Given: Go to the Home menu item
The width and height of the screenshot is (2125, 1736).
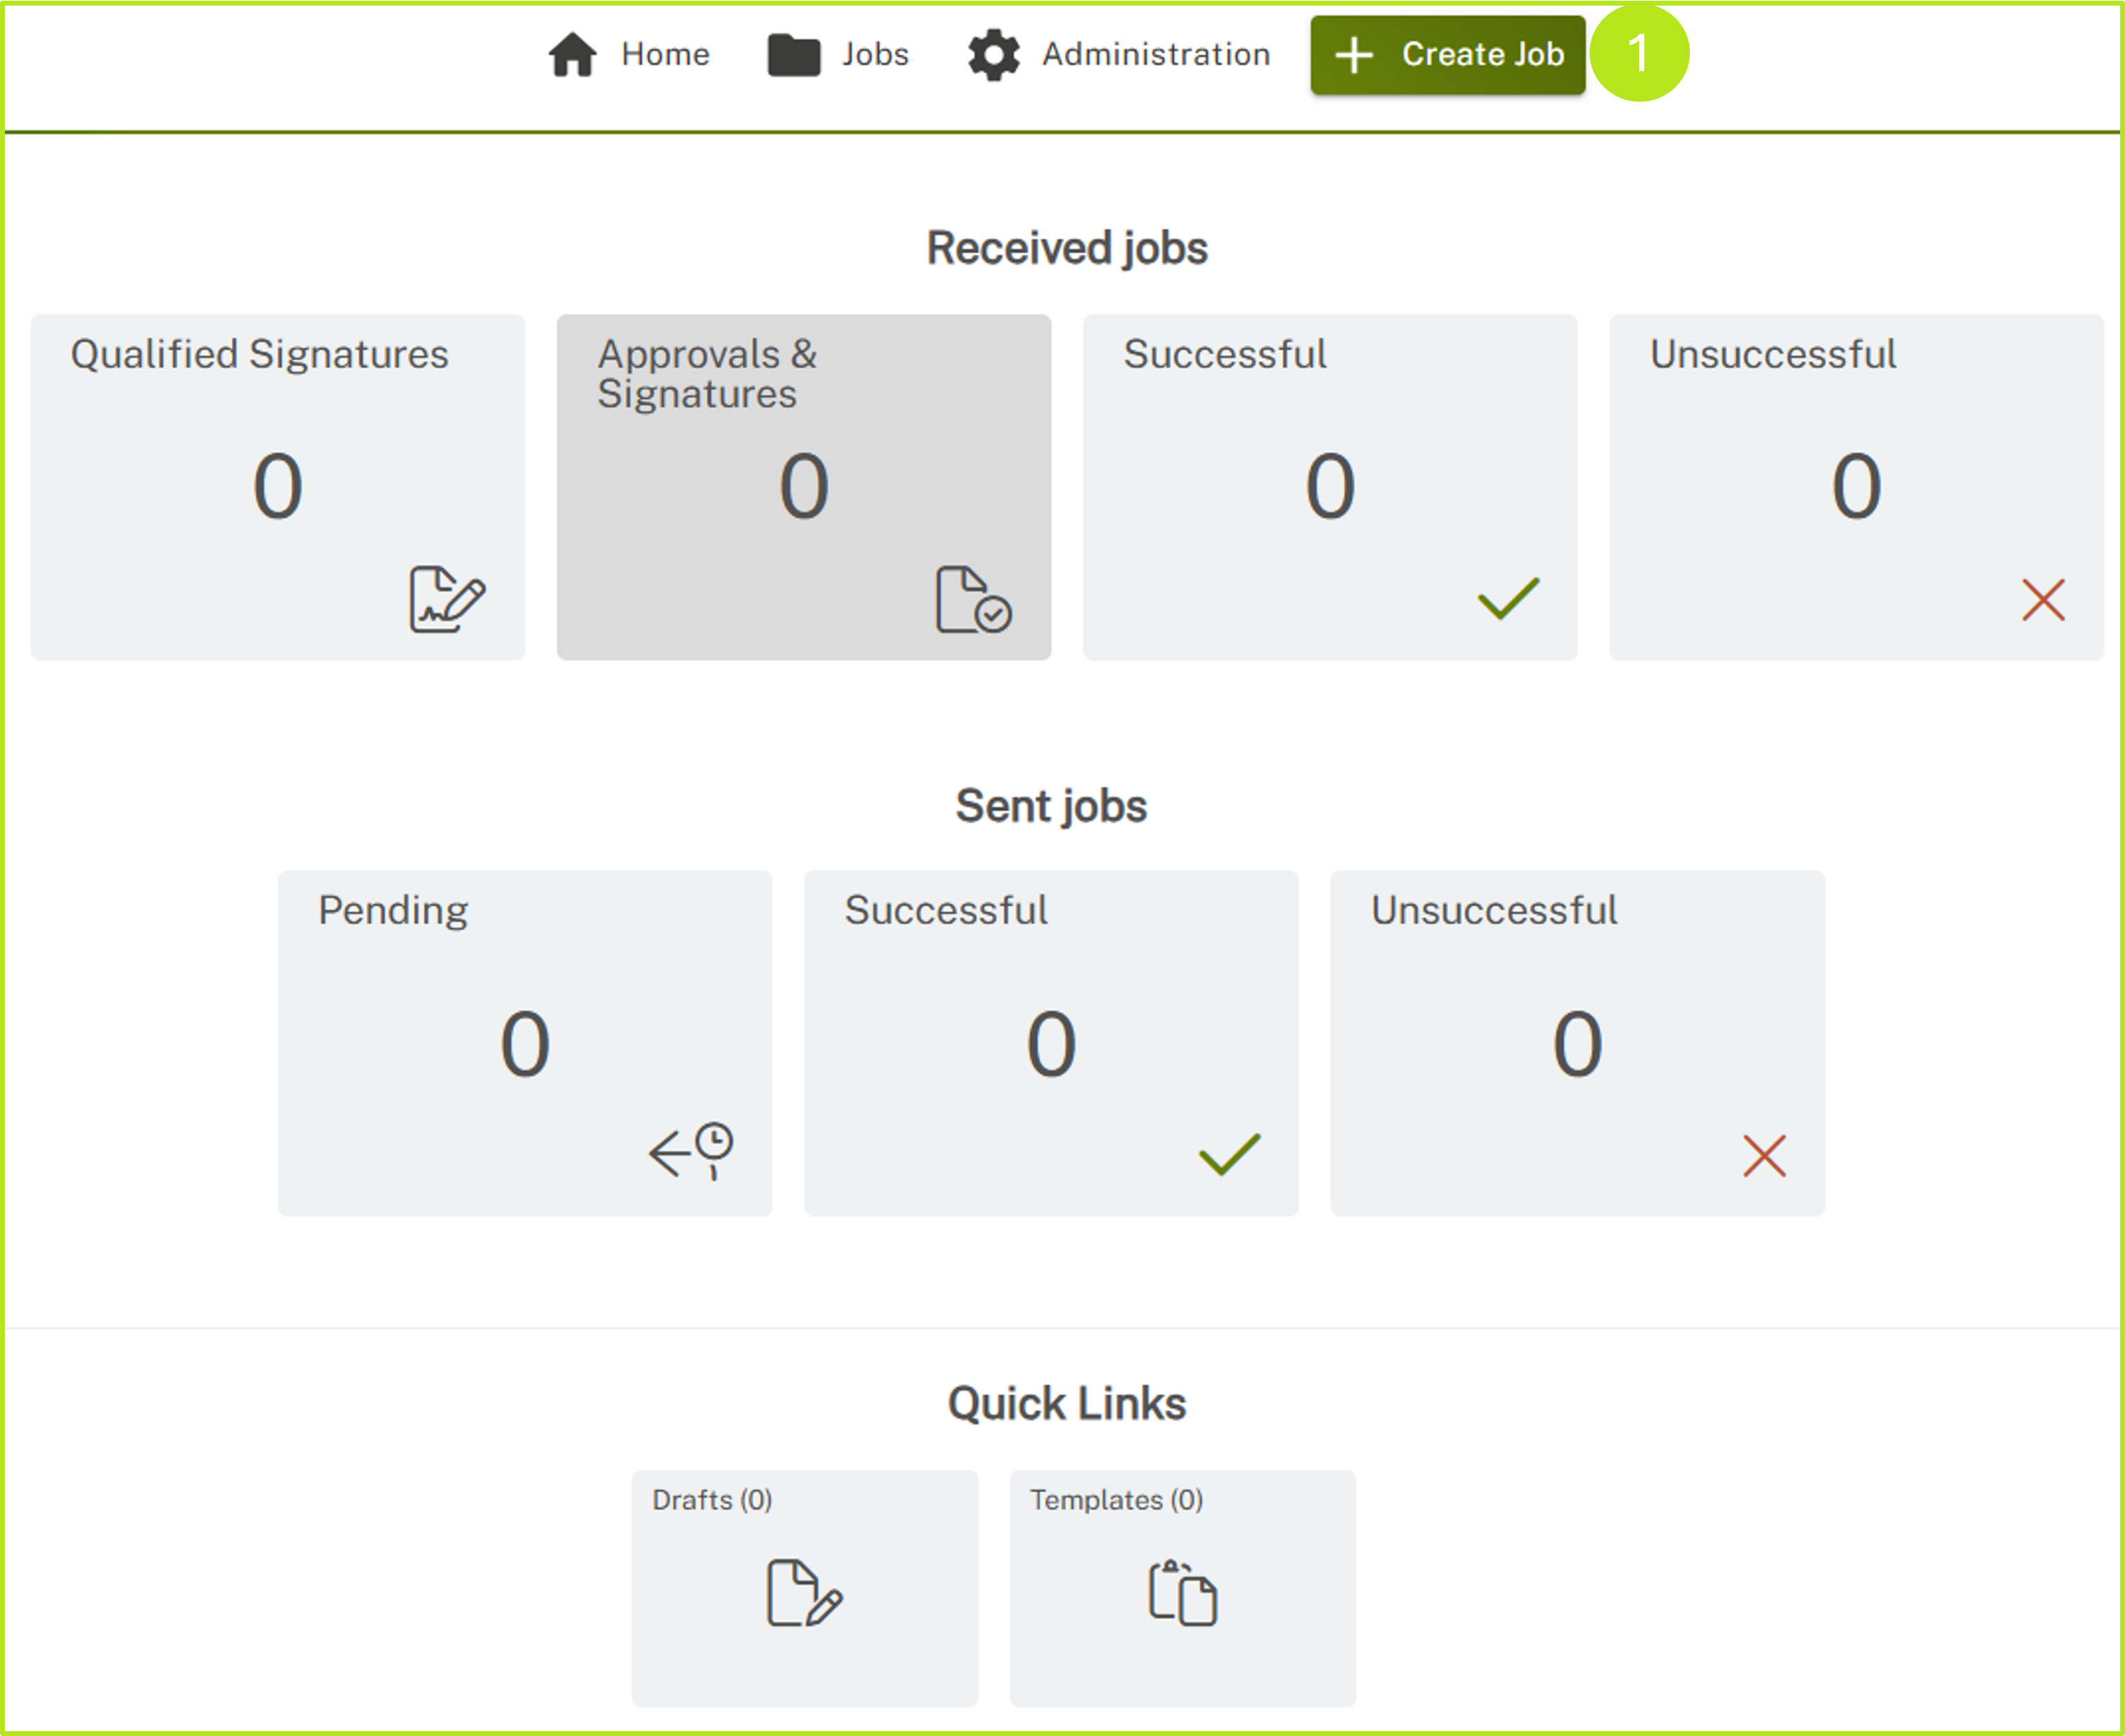Looking at the screenshot, I should pyautogui.click(x=665, y=54).
